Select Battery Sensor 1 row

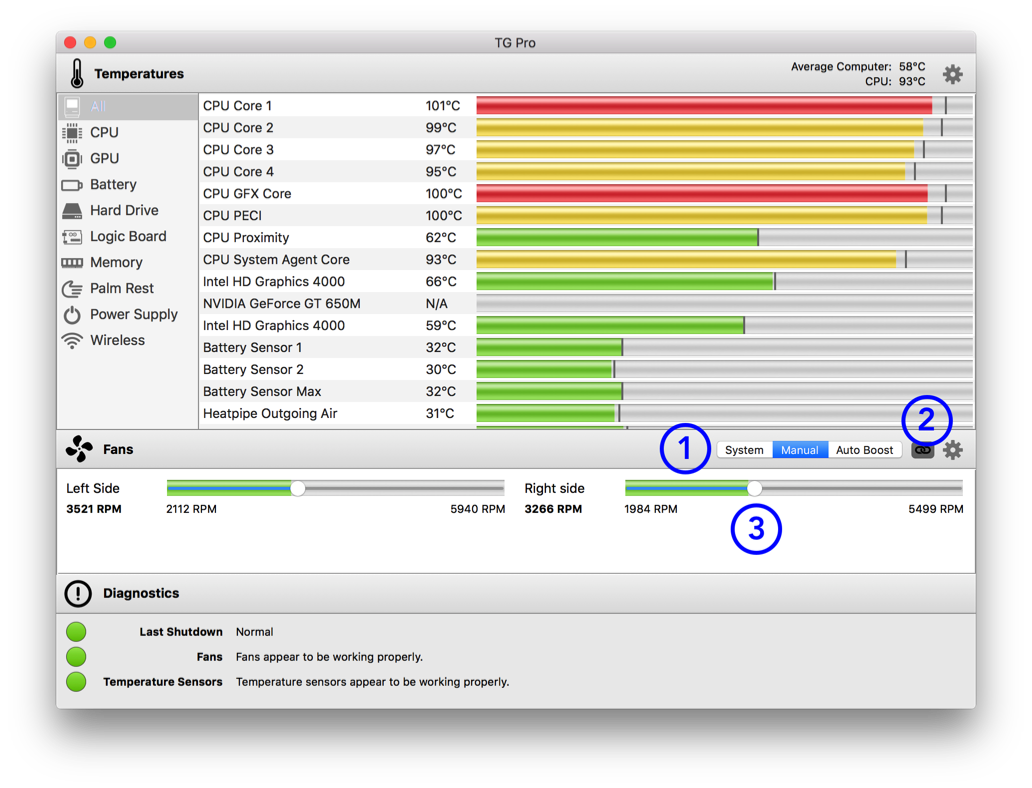click(x=586, y=348)
